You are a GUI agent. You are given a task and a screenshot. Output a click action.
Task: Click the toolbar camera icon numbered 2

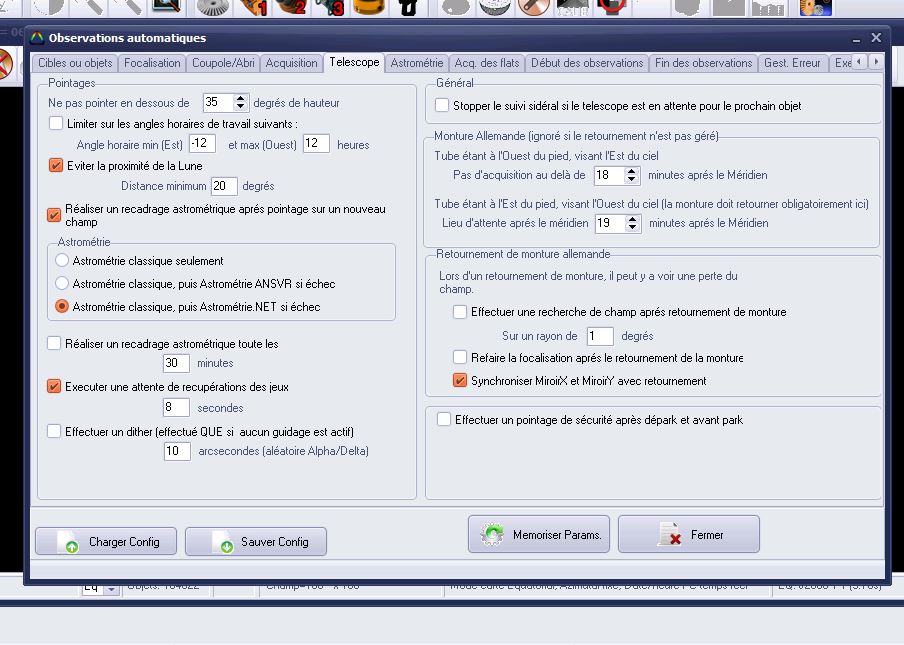(290, 8)
